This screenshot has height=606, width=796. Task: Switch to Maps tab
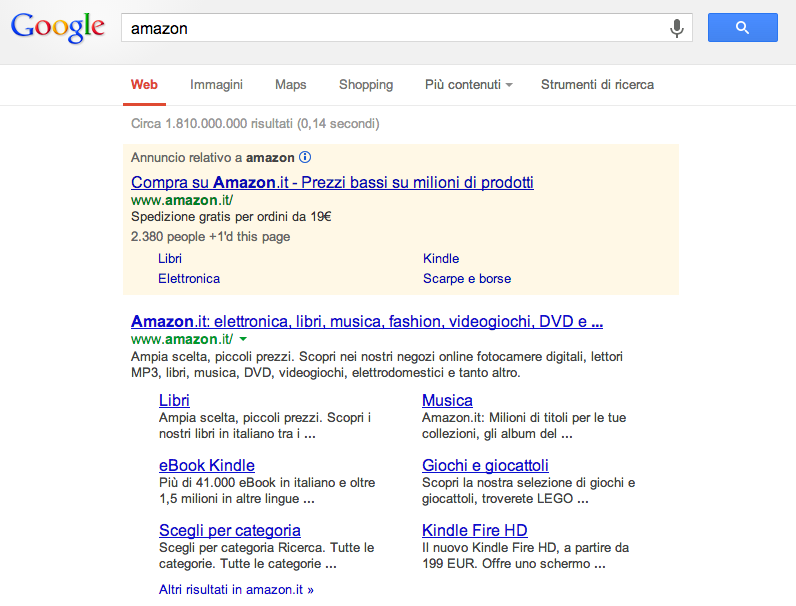coord(290,84)
